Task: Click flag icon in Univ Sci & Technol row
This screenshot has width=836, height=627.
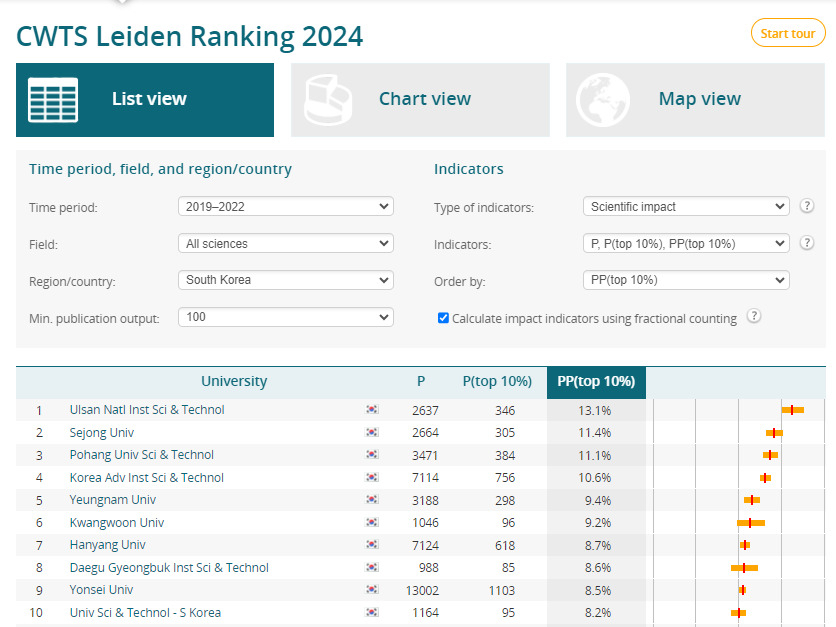Action: pyautogui.click(x=372, y=613)
